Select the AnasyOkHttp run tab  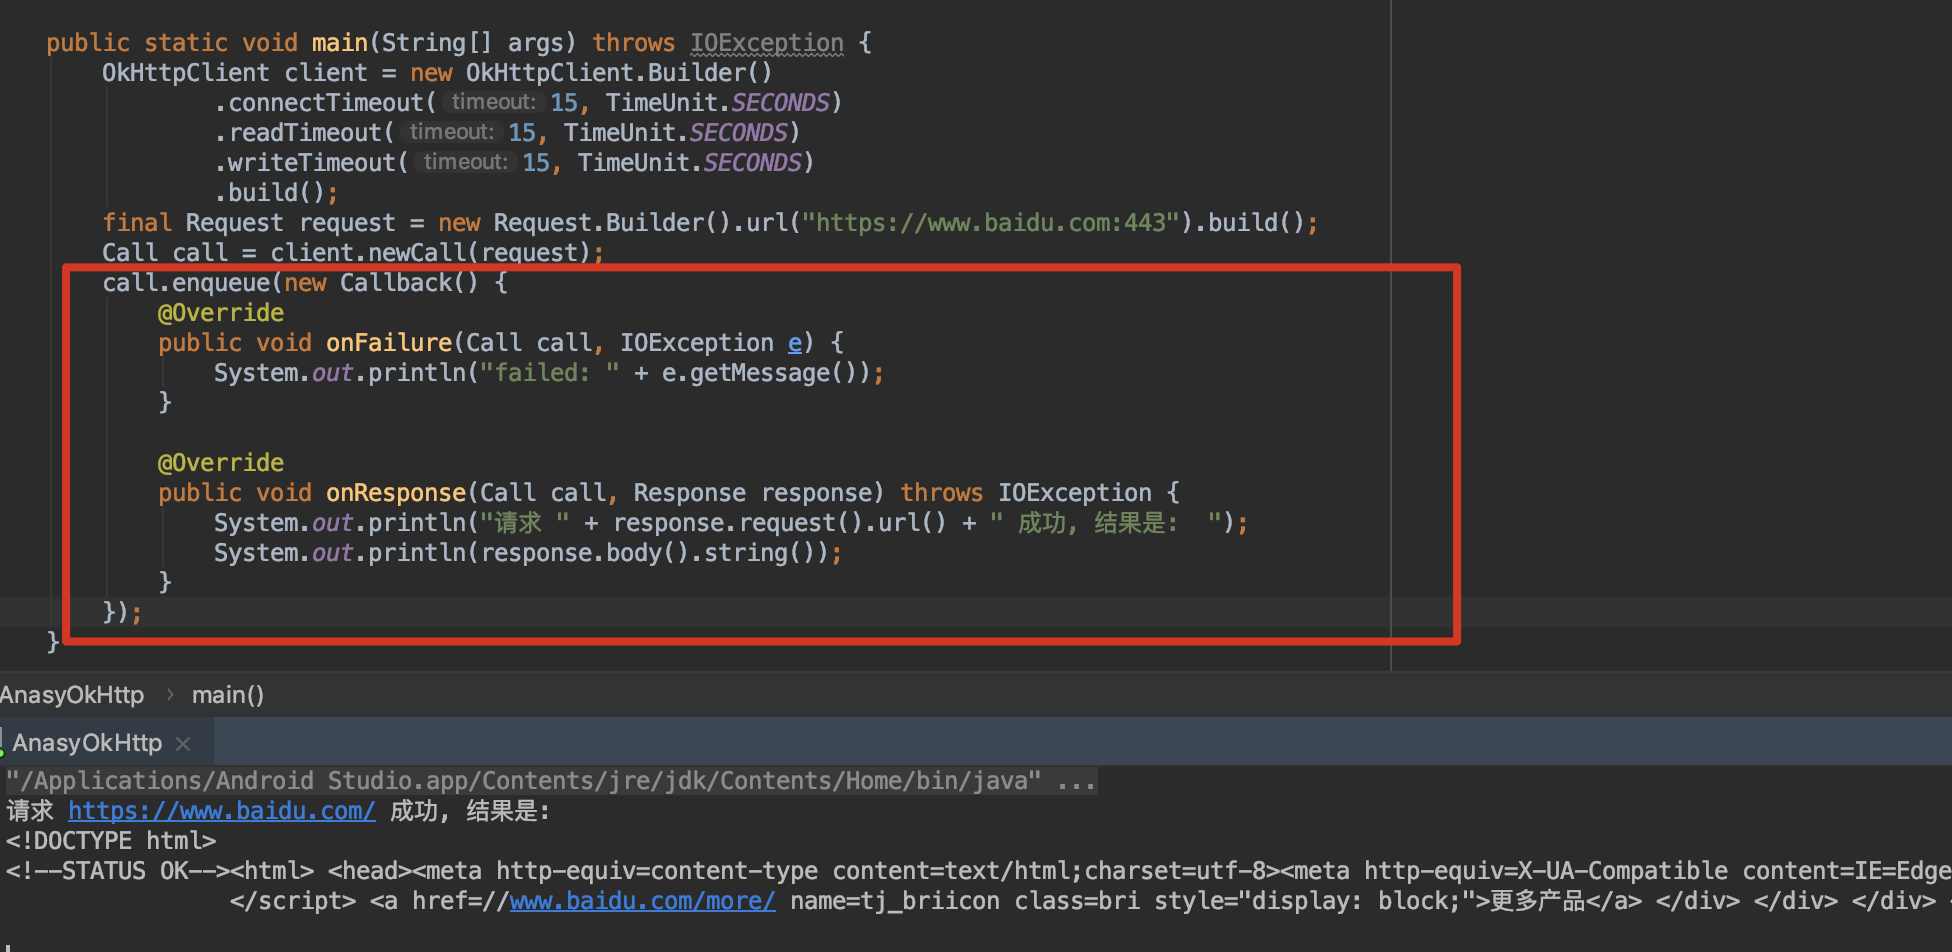pyautogui.click(x=87, y=743)
